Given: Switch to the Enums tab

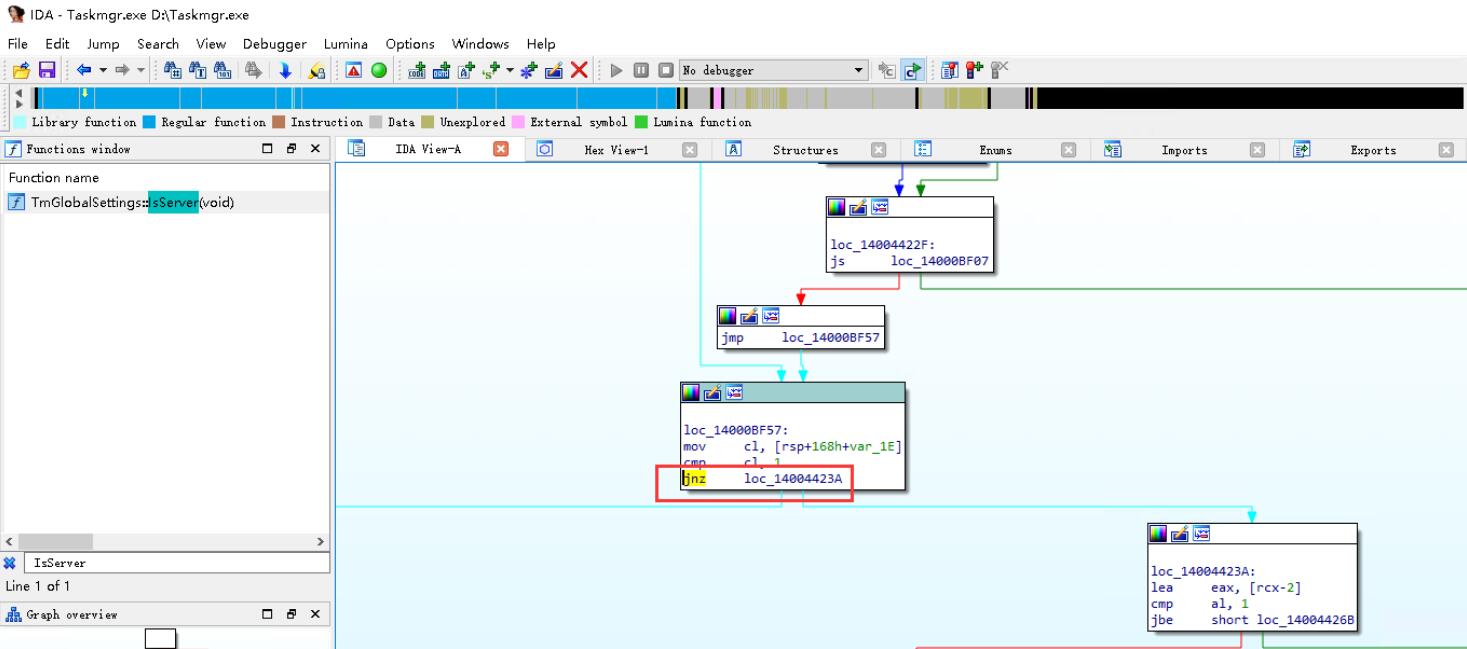Looking at the screenshot, I should tap(995, 150).
